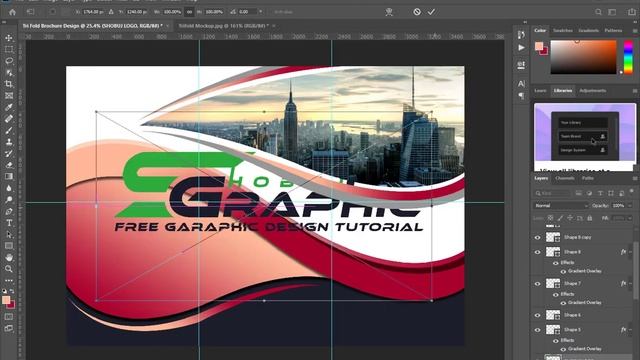Open the Character panel icon
Screen dimensions: 640x360
click(521, 84)
